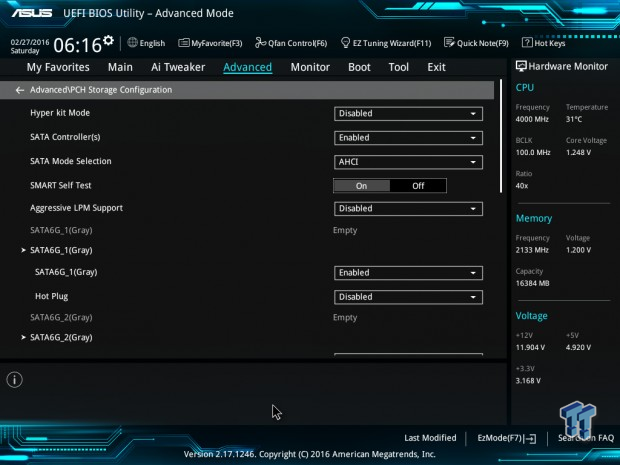Screen dimensions: 620x465
Task: Click the Last Modified button
Action: [430, 438]
